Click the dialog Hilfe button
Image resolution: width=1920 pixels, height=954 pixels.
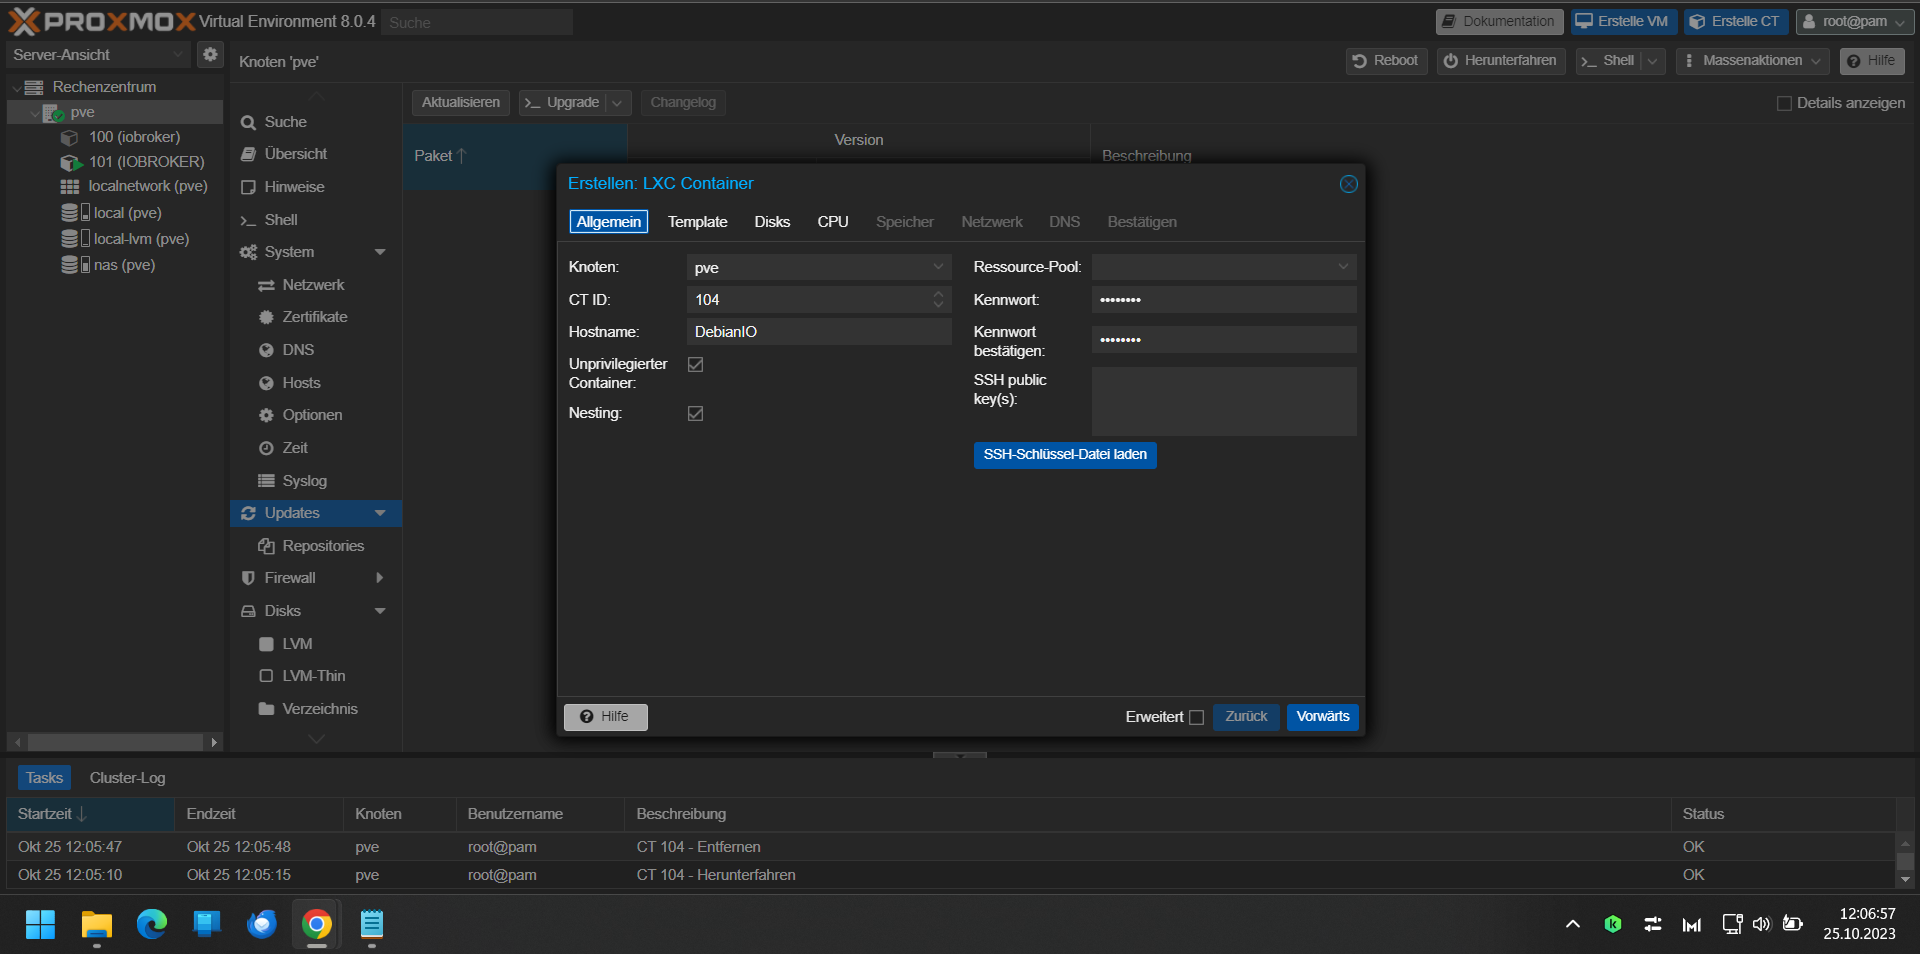pyautogui.click(x=605, y=717)
